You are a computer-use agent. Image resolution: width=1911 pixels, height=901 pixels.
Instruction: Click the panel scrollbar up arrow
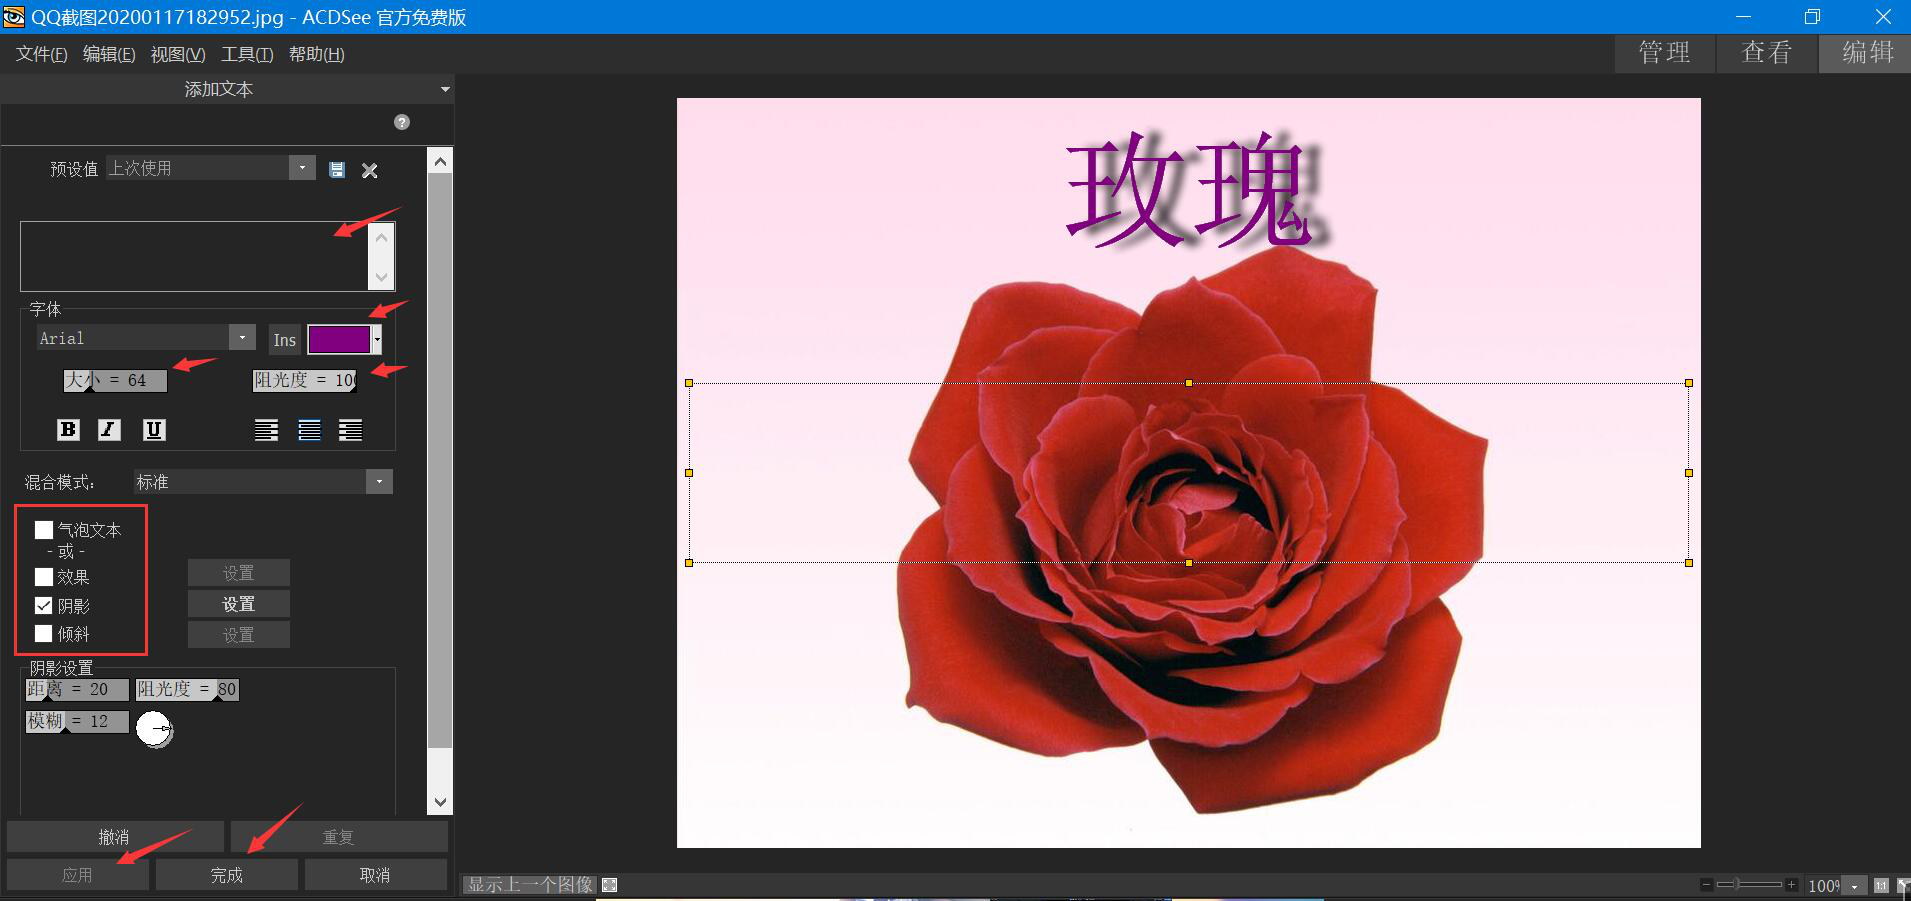click(x=440, y=161)
